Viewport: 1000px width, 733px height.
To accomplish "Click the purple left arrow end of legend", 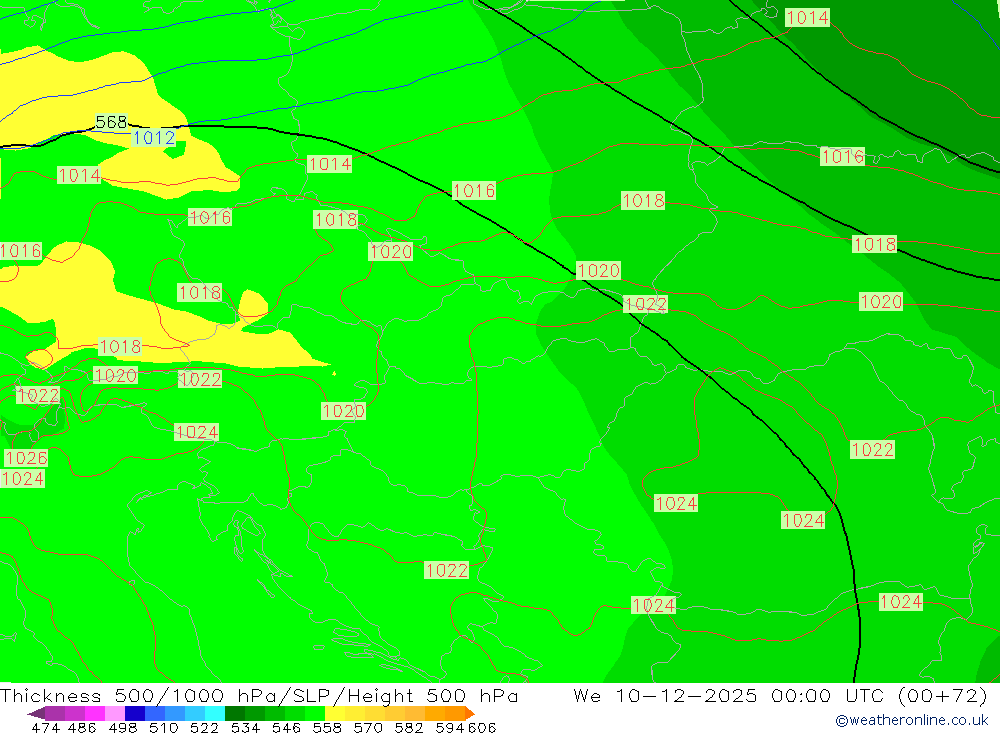I will 36,713.
